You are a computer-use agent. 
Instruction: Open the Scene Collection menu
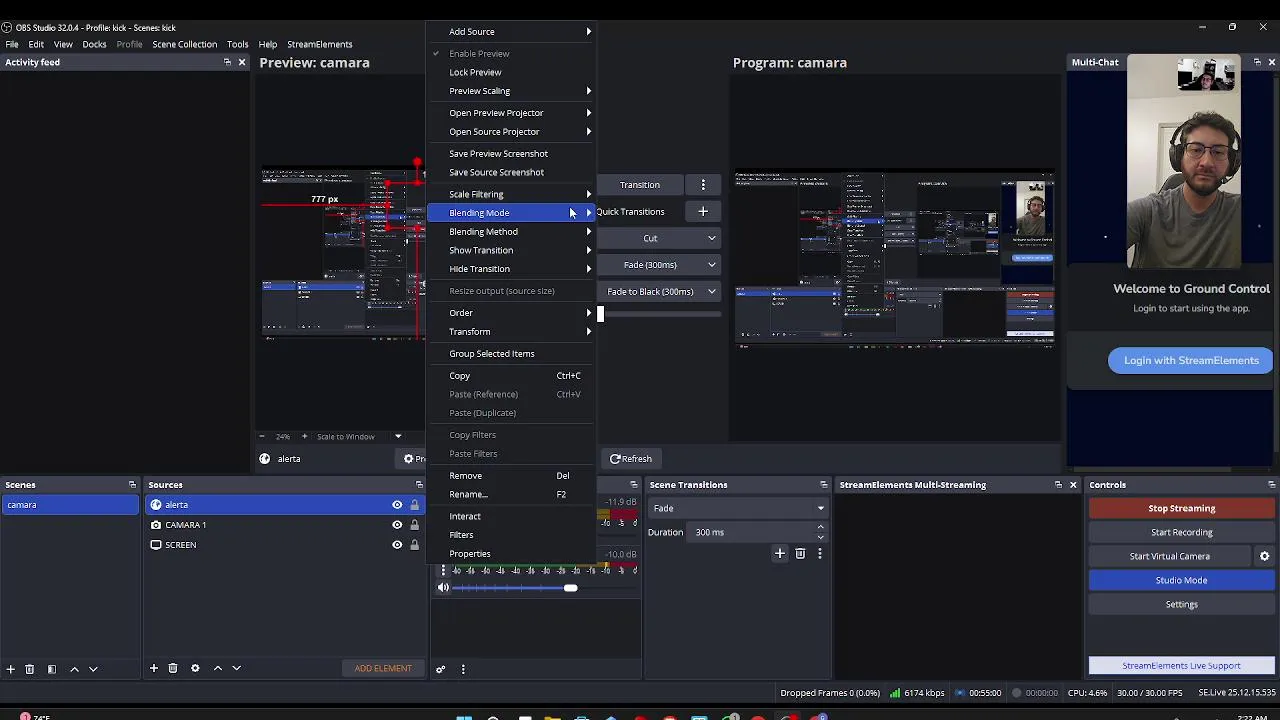[184, 44]
